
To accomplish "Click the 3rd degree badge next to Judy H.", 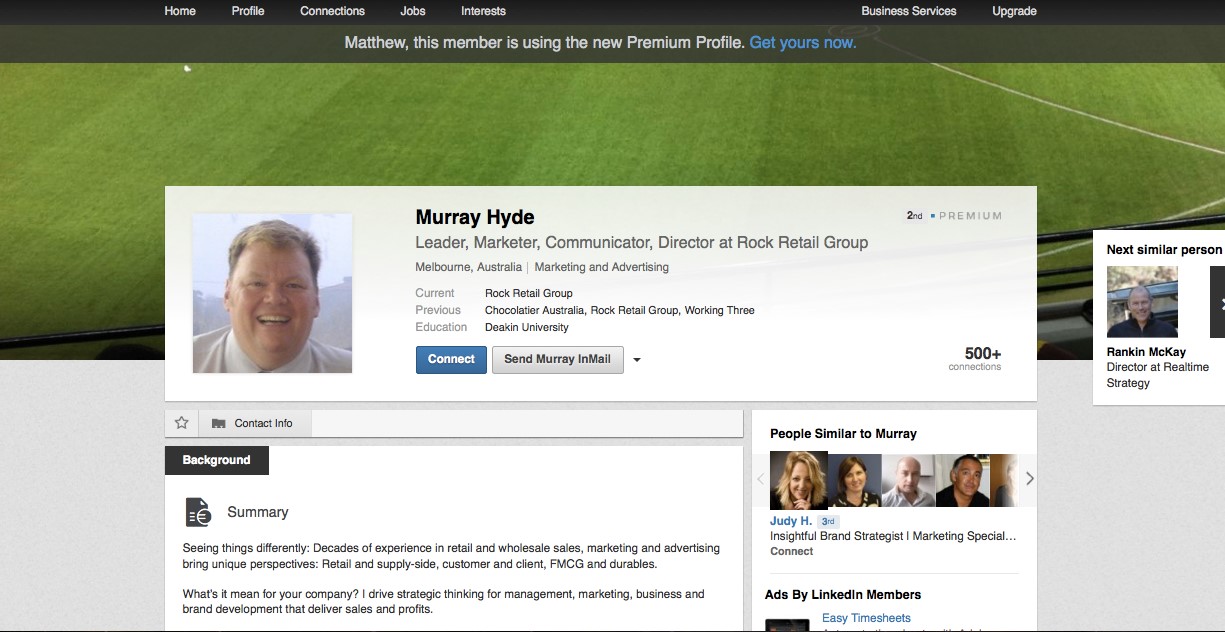I will (x=827, y=521).
